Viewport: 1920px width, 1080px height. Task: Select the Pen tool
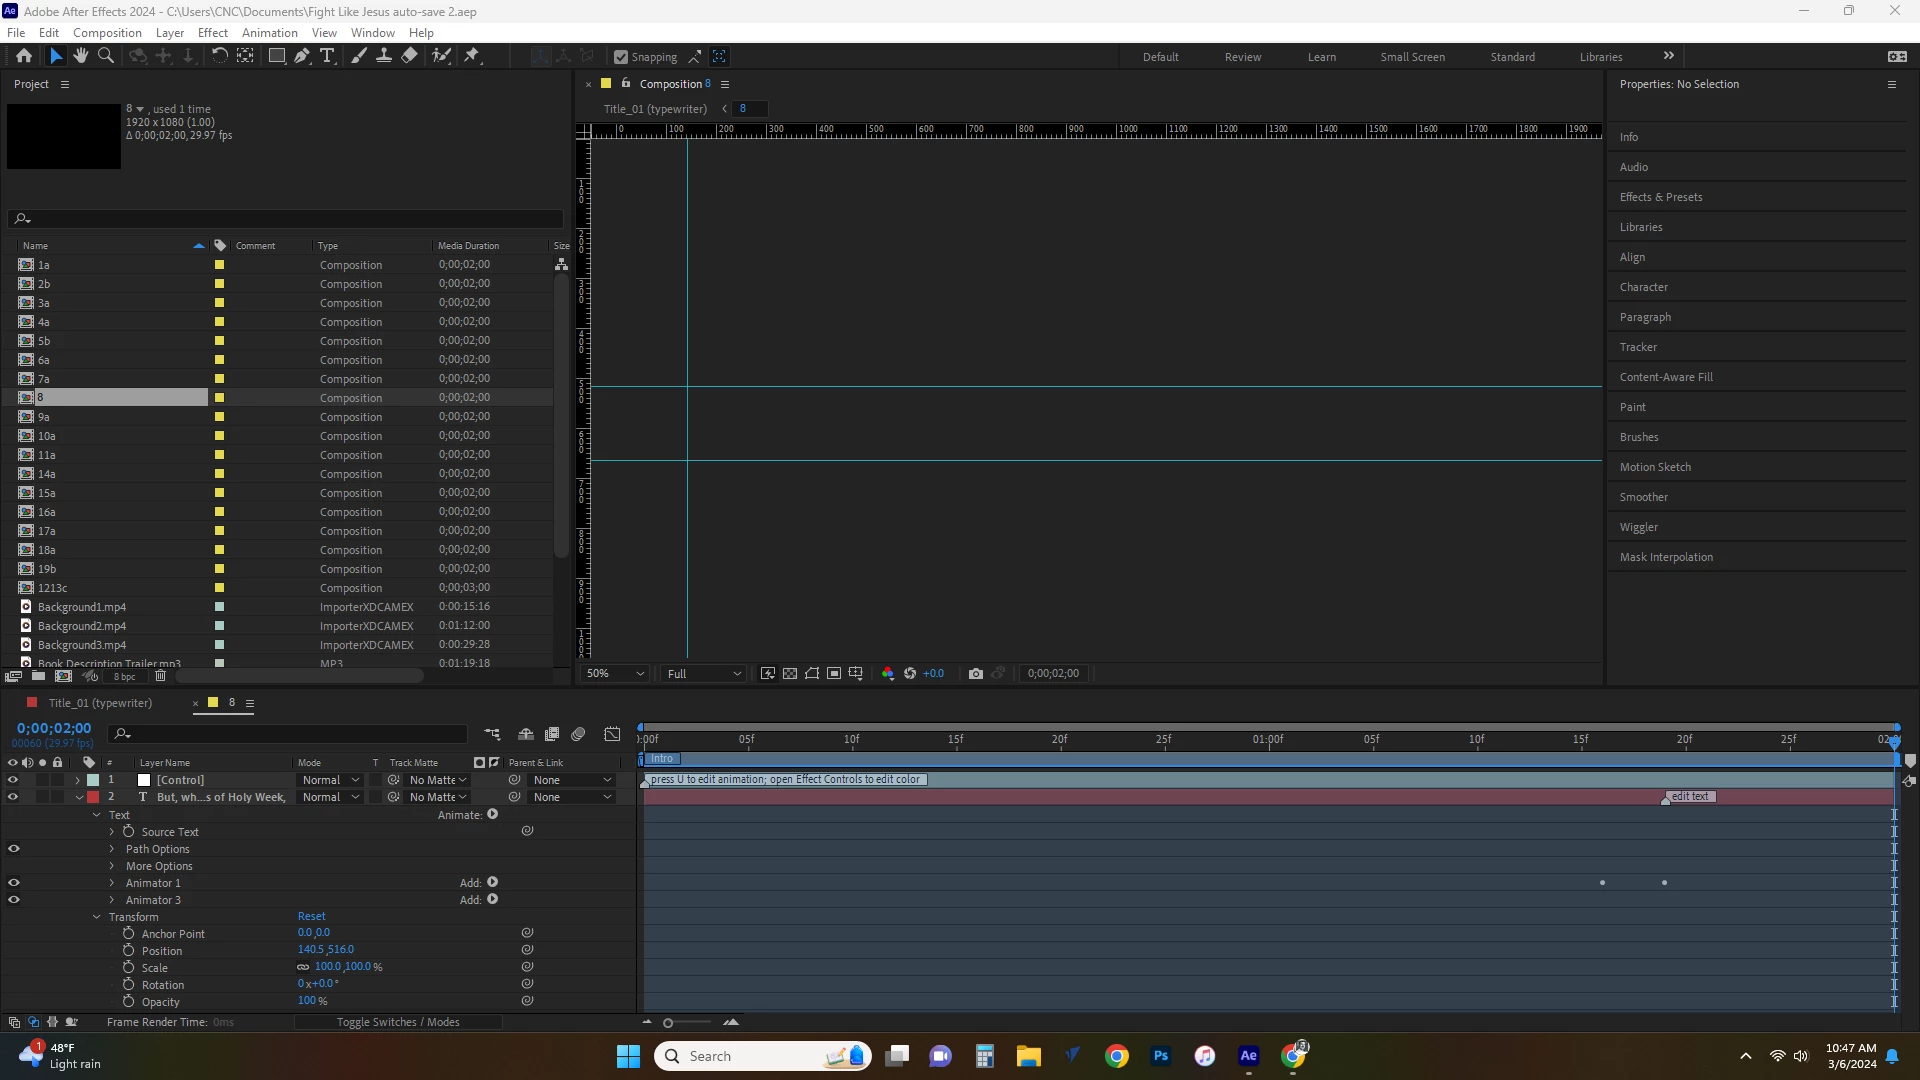[x=301, y=56]
